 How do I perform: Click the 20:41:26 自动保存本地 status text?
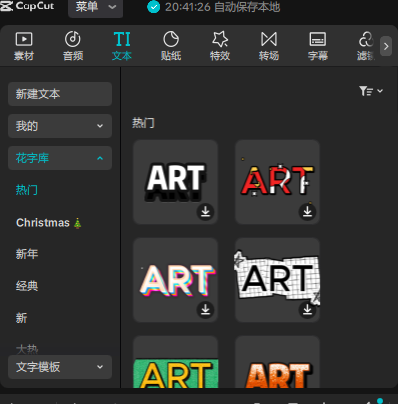pos(222,7)
